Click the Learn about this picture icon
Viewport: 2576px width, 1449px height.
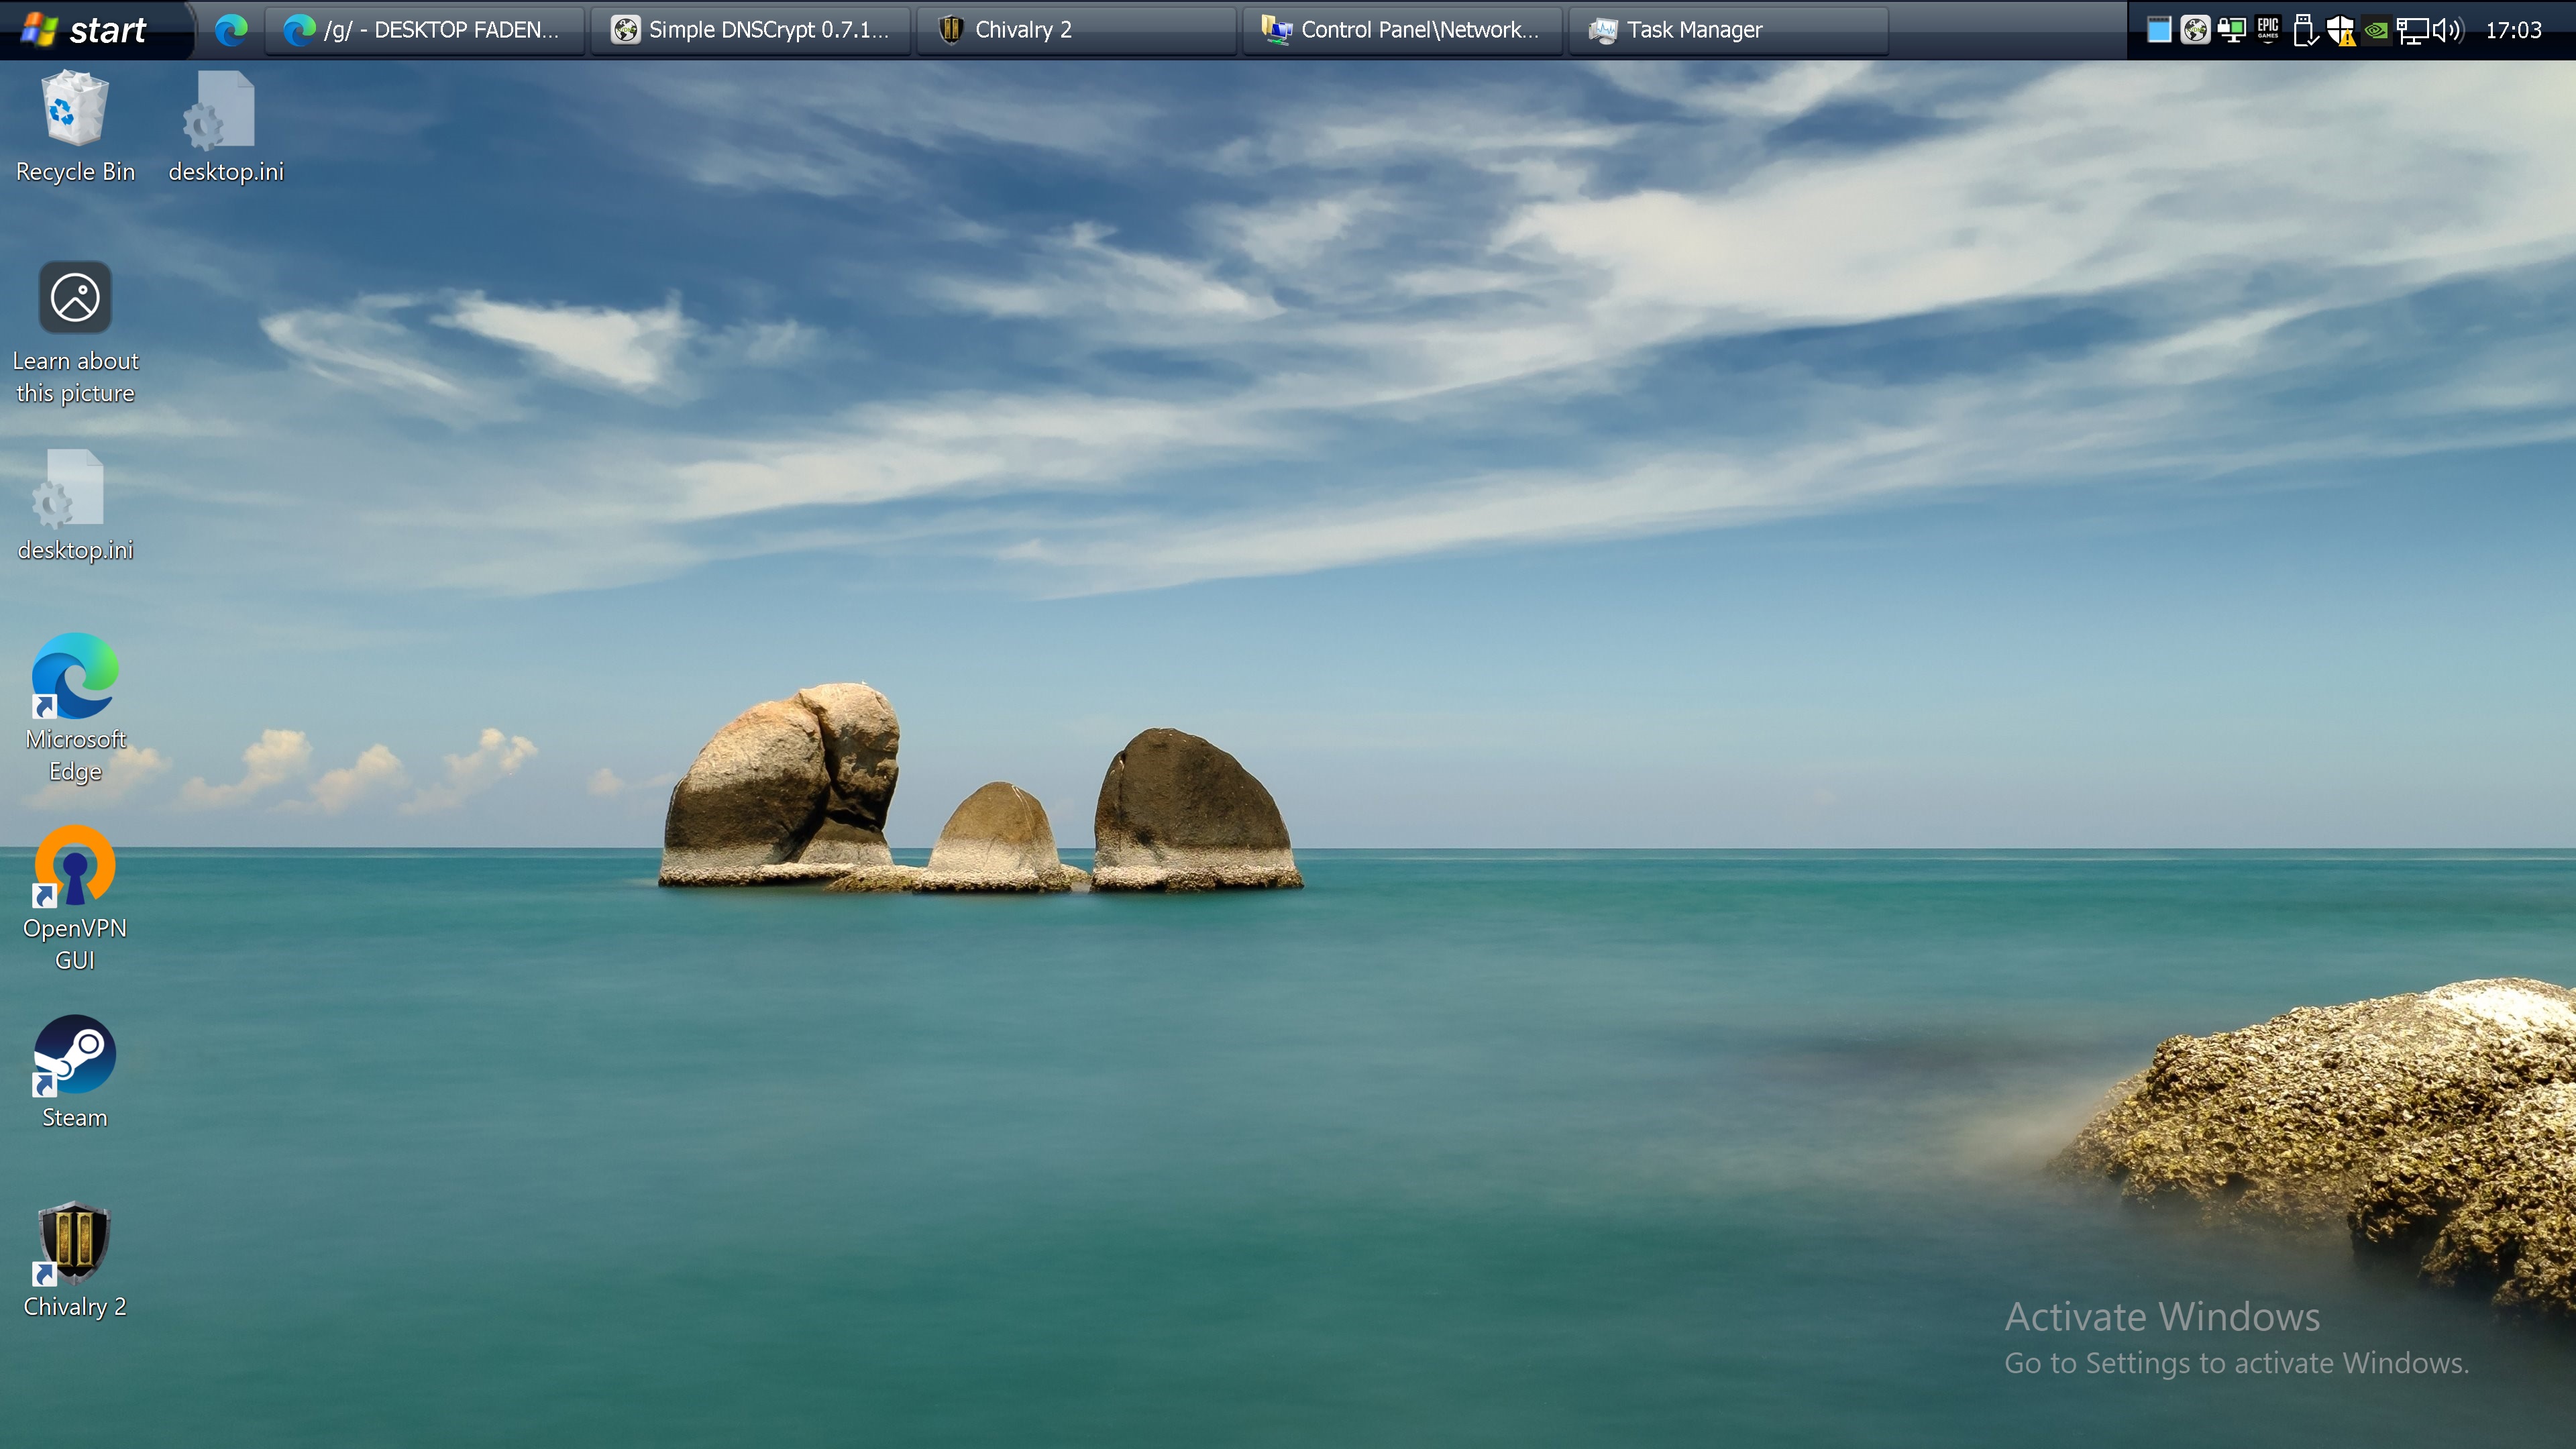coord(75,333)
